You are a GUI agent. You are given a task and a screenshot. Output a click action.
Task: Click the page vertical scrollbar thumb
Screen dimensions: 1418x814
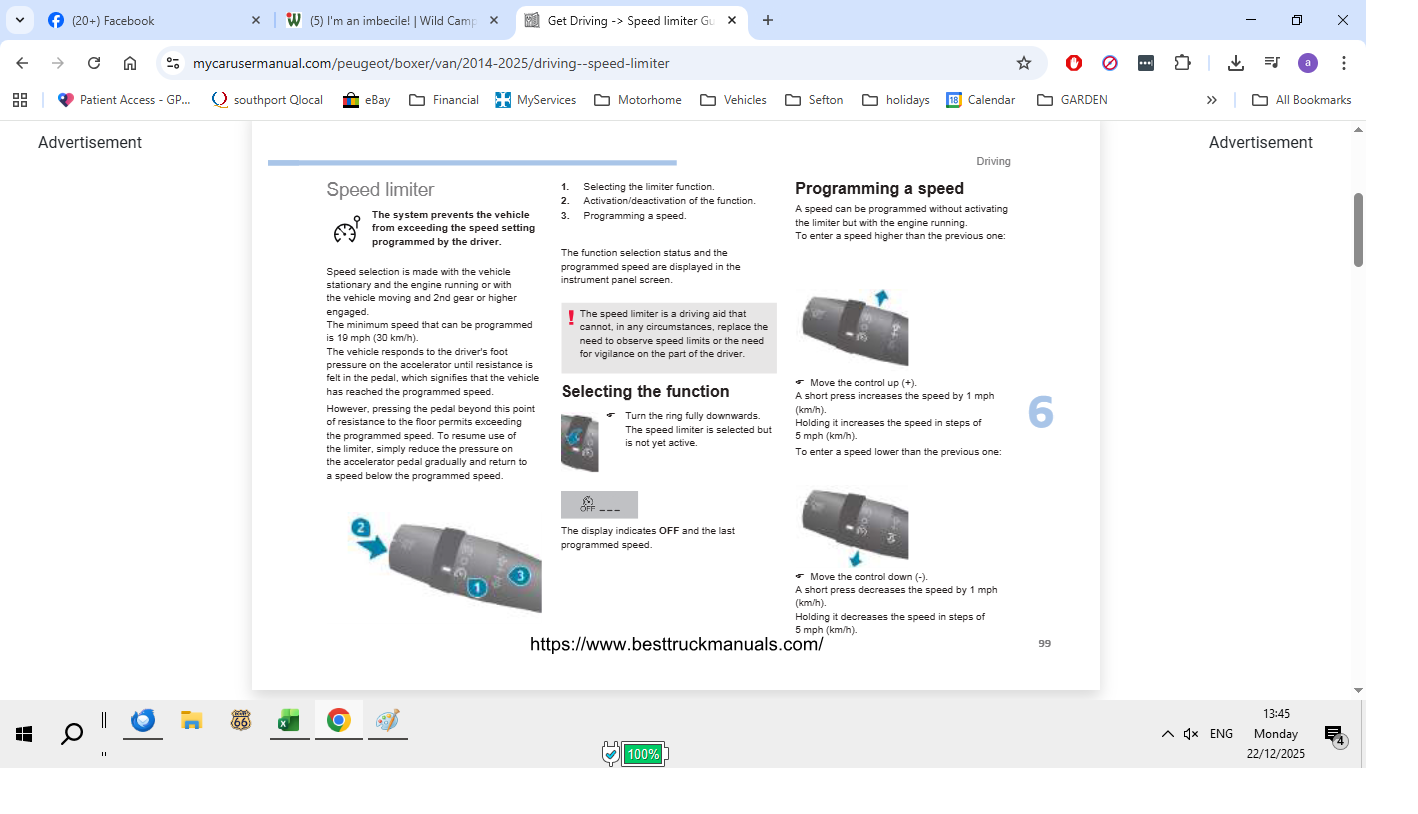[x=1358, y=230]
